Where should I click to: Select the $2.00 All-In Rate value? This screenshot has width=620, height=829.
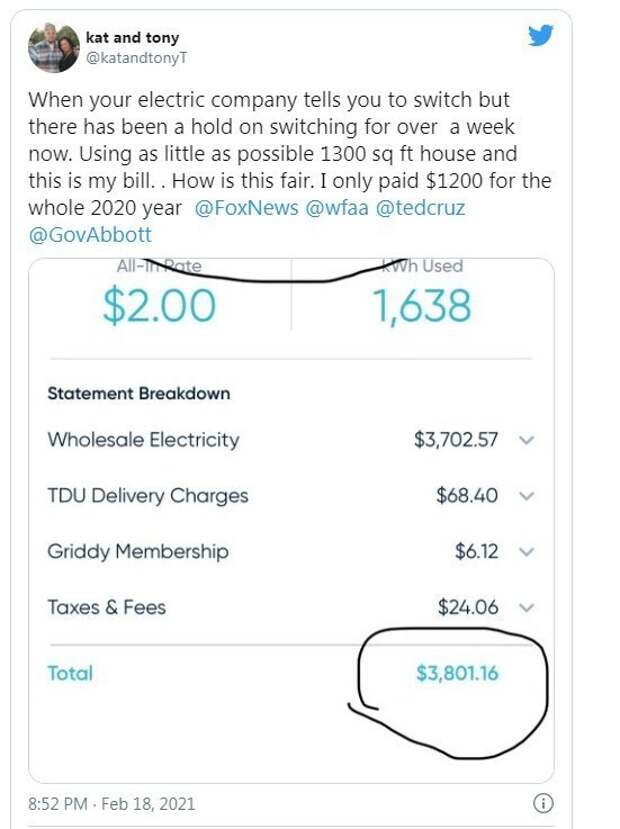click(x=159, y=306)
